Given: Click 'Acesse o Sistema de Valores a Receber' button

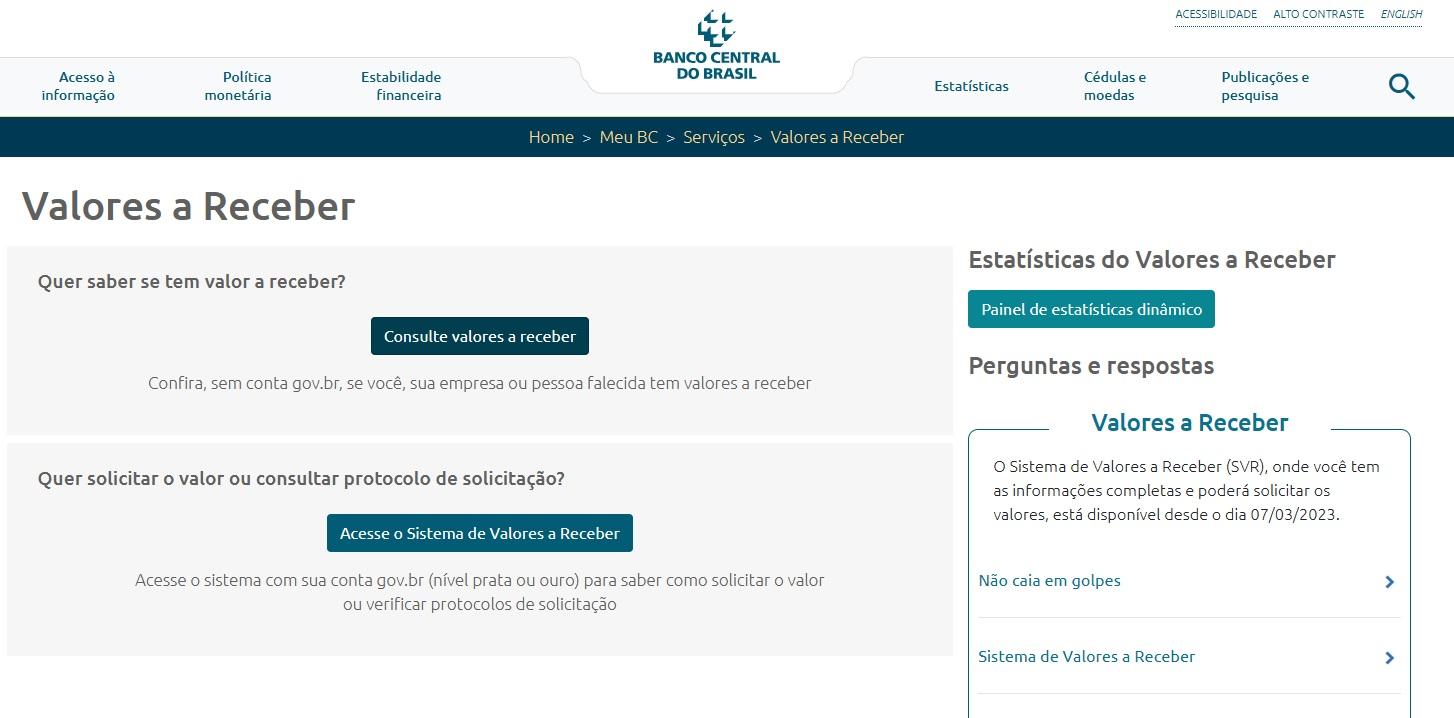Looking at the screenshot, I should [x=479, y=533].
